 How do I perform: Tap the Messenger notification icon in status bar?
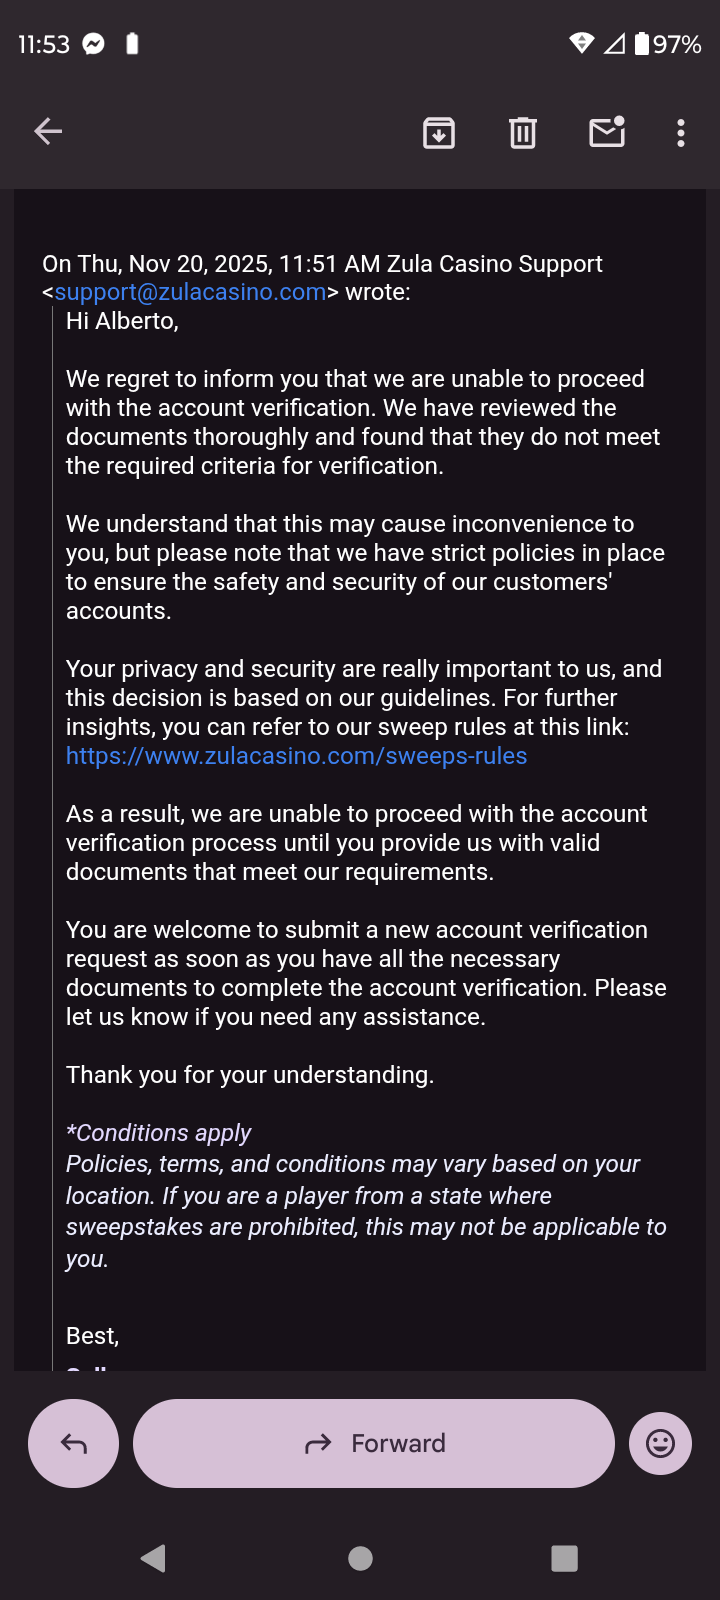coord(94,44)
